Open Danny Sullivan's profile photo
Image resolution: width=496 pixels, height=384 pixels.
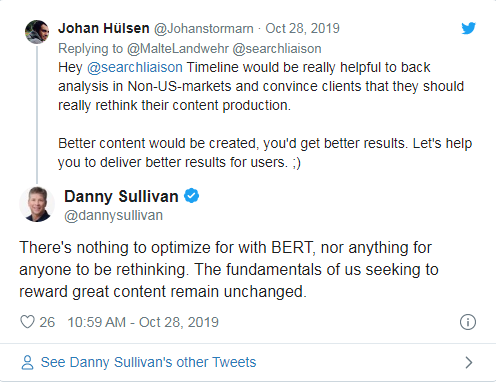click(x=37, y=204)
